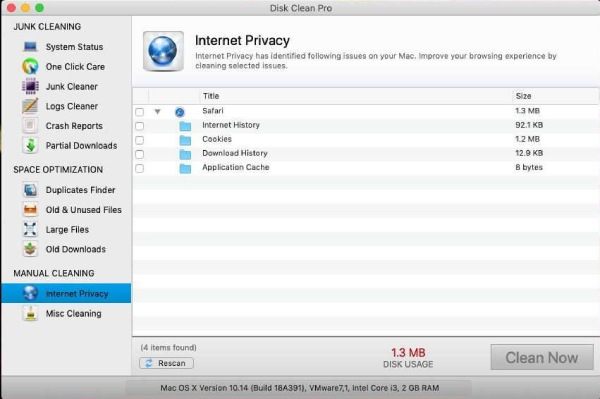This screenshot has height=399, width=600.
Task: Click the Mac OS X version status text
Action: pyautogui.click(x=299, y=388)
